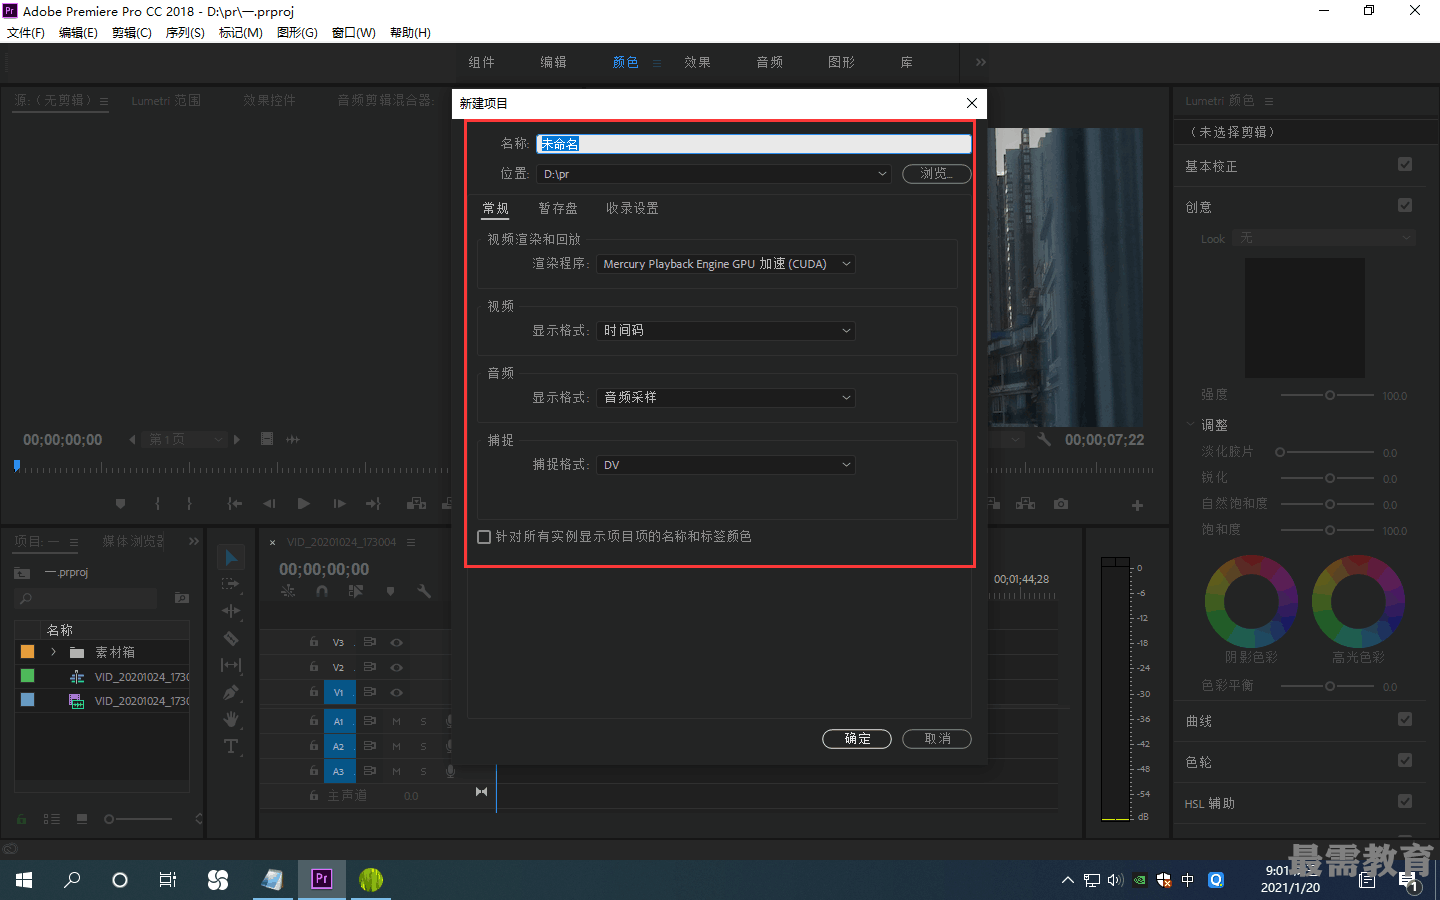Viewport: 1440px width, 900px height.
Task: Open 第1页 page dropdown in Source monitor
Action: pos(186,439)
